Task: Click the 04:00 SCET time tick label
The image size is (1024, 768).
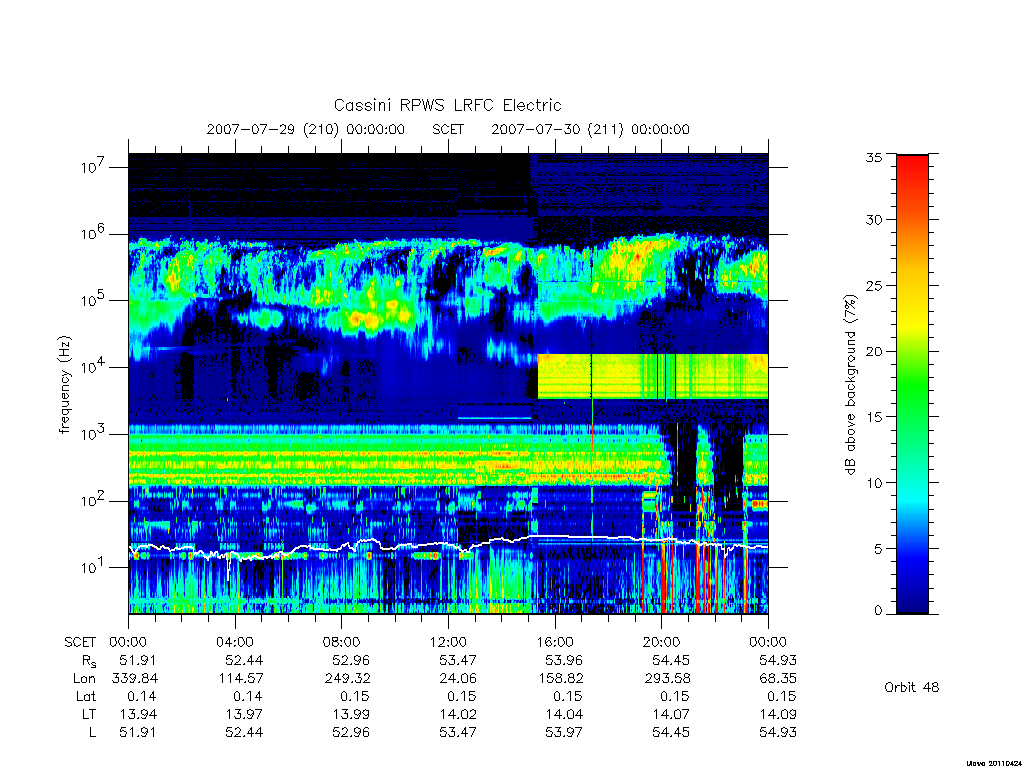Action: point(235,642)
